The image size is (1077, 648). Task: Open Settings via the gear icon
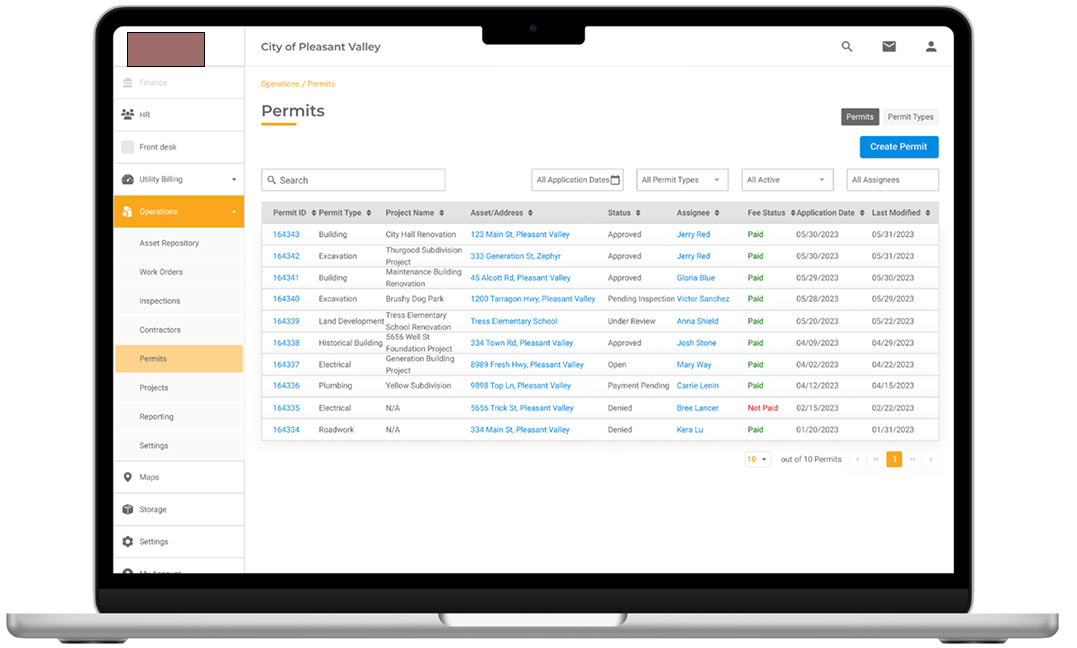pos(128,541)
